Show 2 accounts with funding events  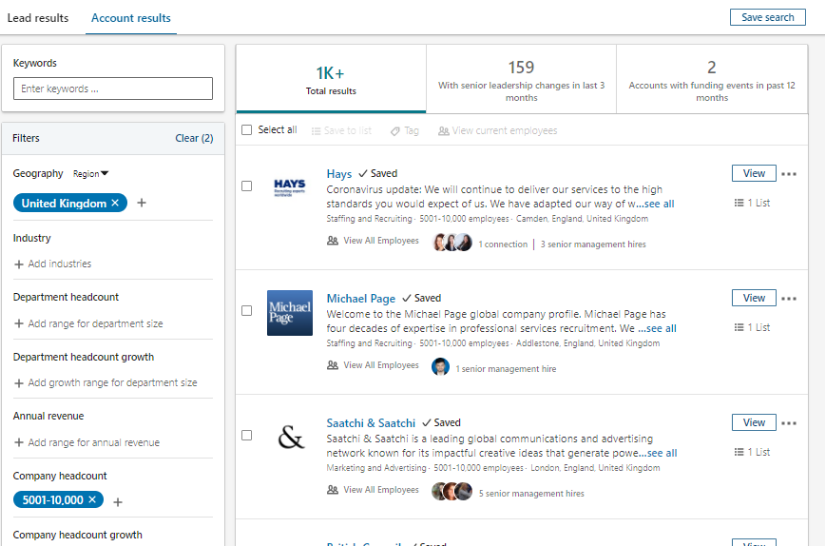[712, 79]
